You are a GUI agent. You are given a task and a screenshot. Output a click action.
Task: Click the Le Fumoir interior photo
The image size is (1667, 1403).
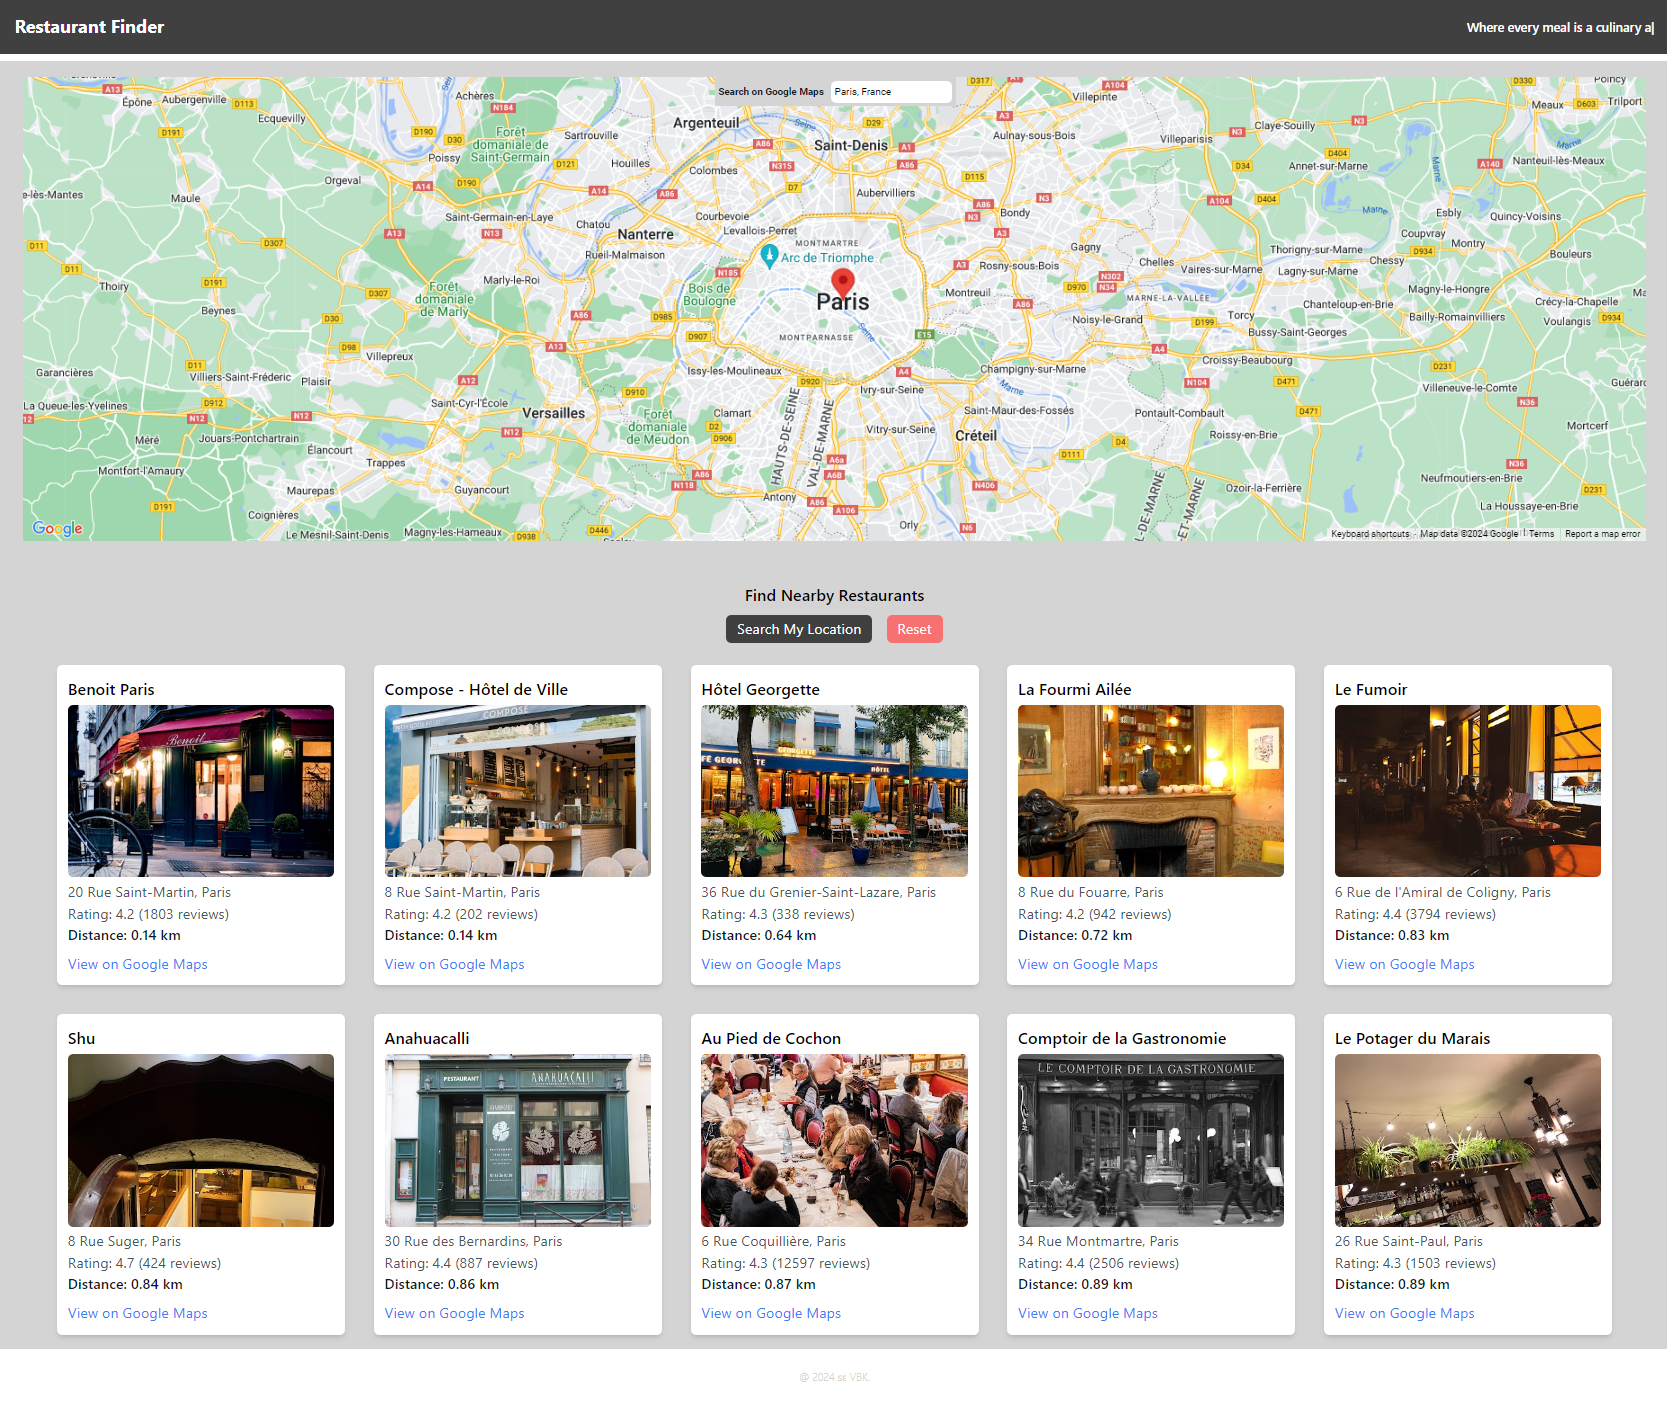pos(1468,791)
